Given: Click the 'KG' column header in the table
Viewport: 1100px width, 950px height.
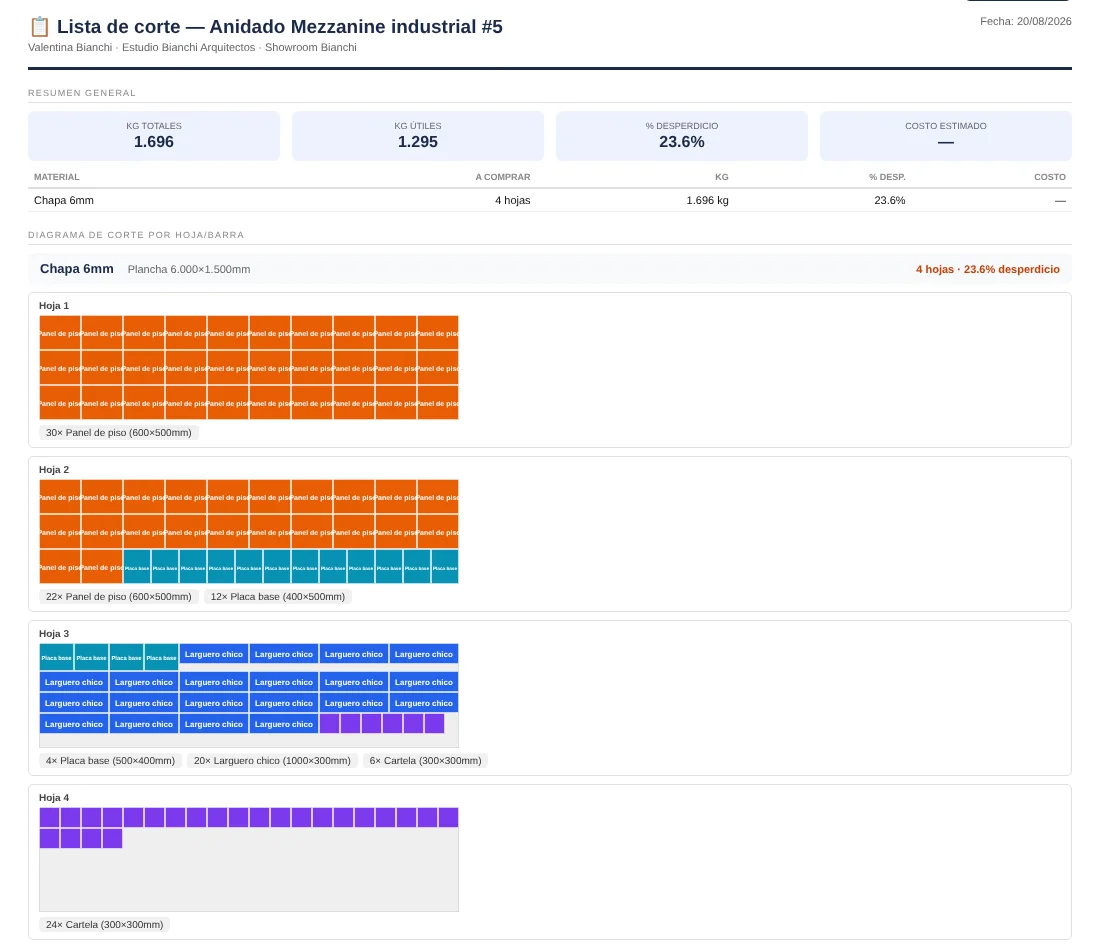Looking at the screenshot, I should tap(721, 177).
